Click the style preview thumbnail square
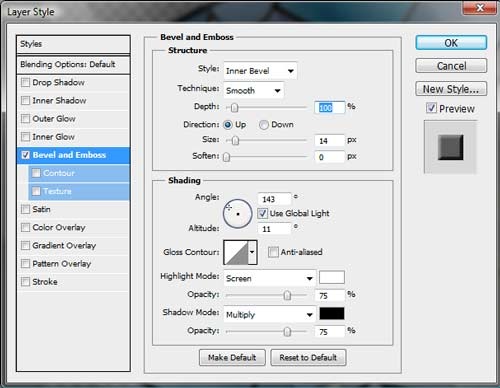Image resolution: width=500 pixels, height=388 pixels. pos(450,147)
